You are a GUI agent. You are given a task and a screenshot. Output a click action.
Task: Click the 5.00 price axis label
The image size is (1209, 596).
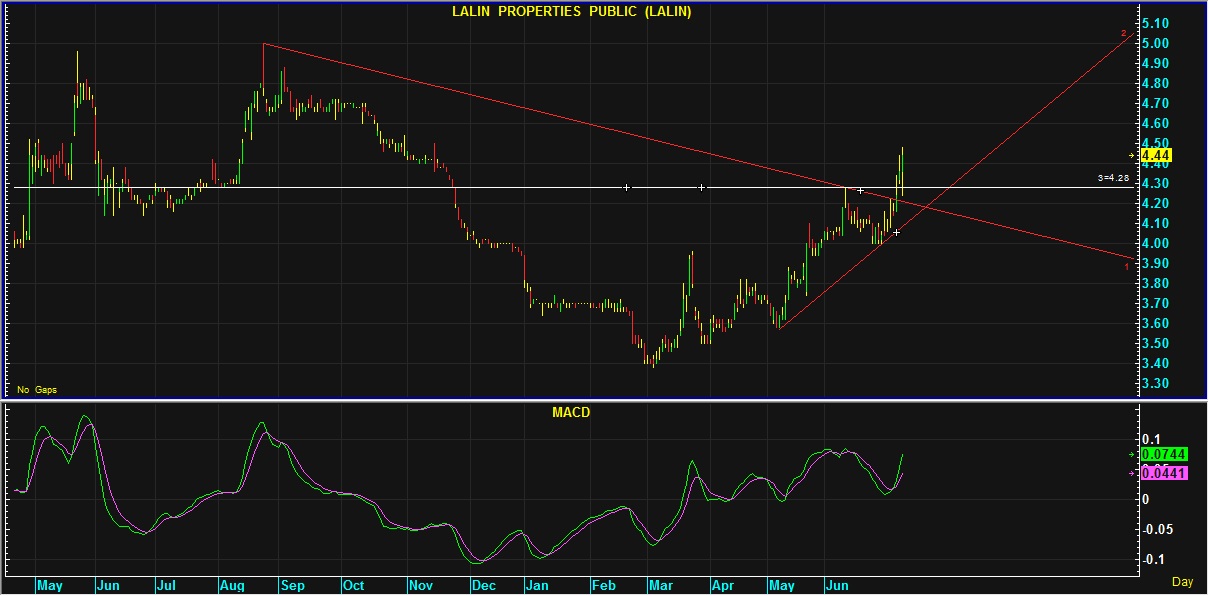tap(1156, 43)
